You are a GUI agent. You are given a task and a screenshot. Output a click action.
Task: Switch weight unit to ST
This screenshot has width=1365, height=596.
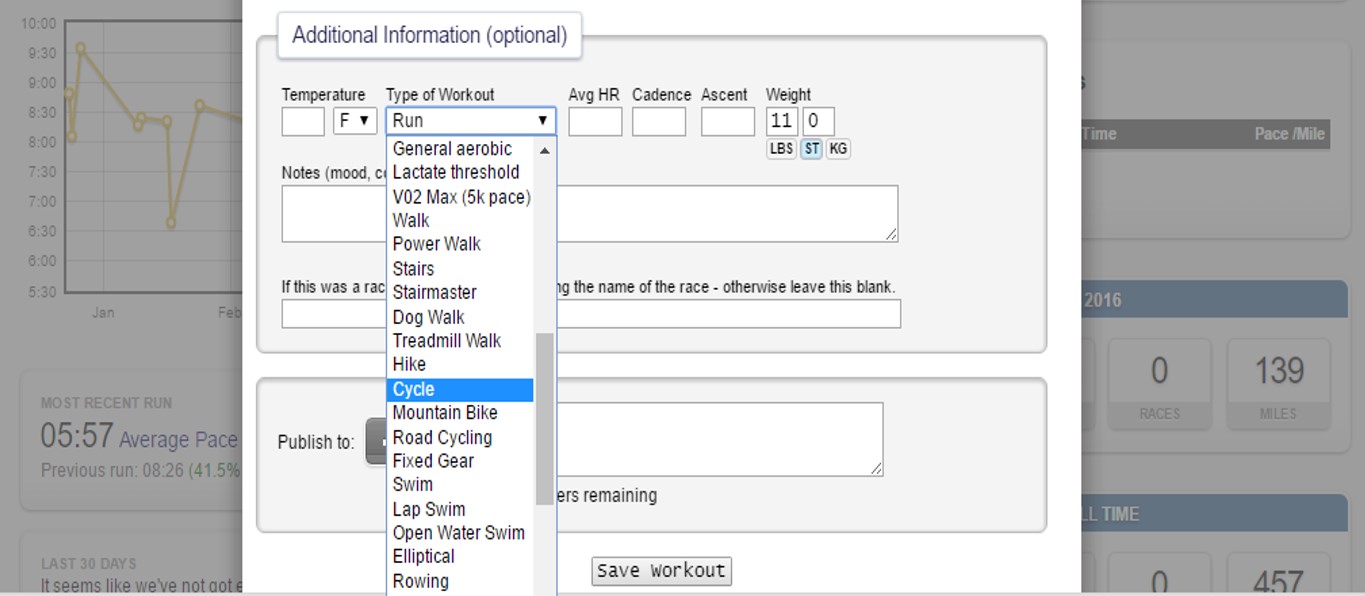point(811,149)
